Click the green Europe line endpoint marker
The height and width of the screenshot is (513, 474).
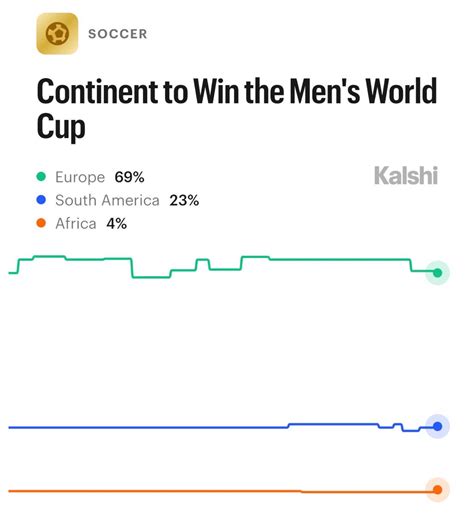pyautogui.click(x=438, y=273)
